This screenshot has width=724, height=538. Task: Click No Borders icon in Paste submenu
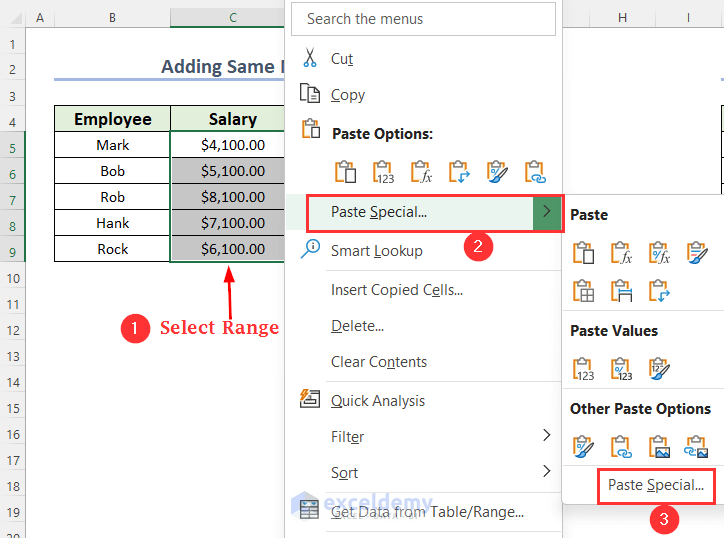[x=583, y=291]
